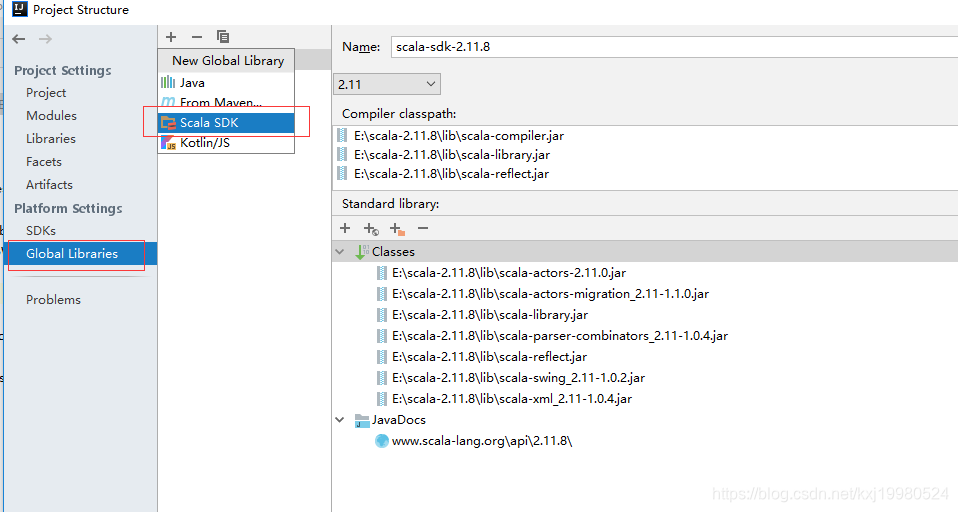Add classes with the standard library plus icon
958x512 pixels.
point(345,229)
